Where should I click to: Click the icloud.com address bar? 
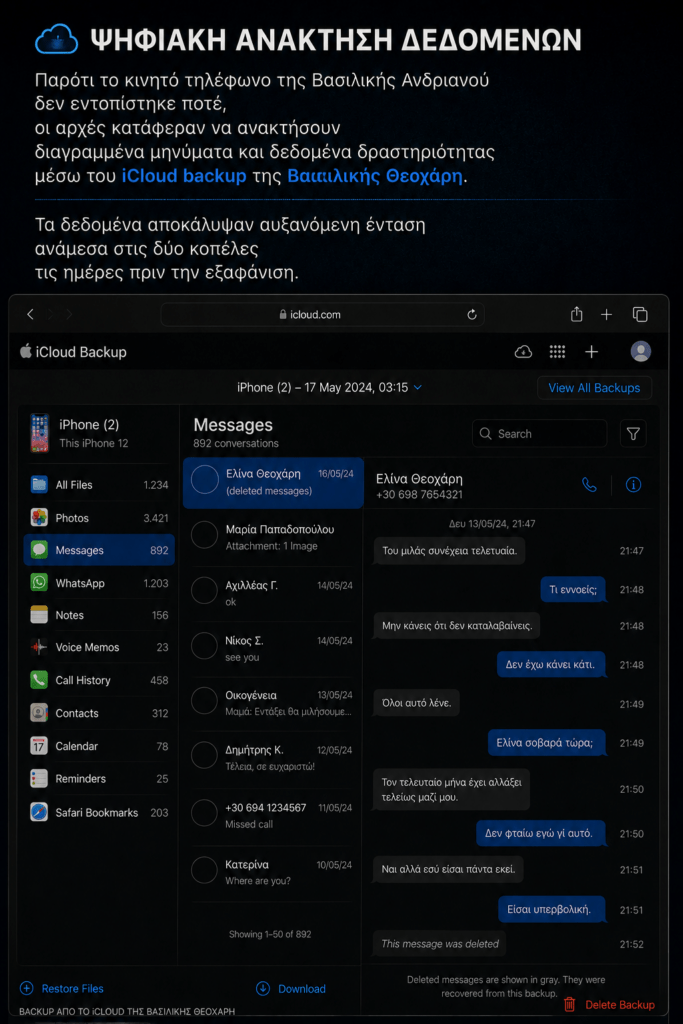tap(322, 315)
